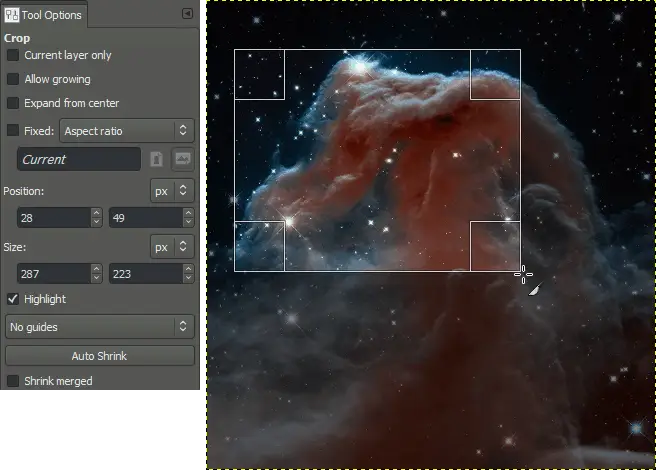
Task: Click top-left crop corner handle
Action: tap(259, 74)
